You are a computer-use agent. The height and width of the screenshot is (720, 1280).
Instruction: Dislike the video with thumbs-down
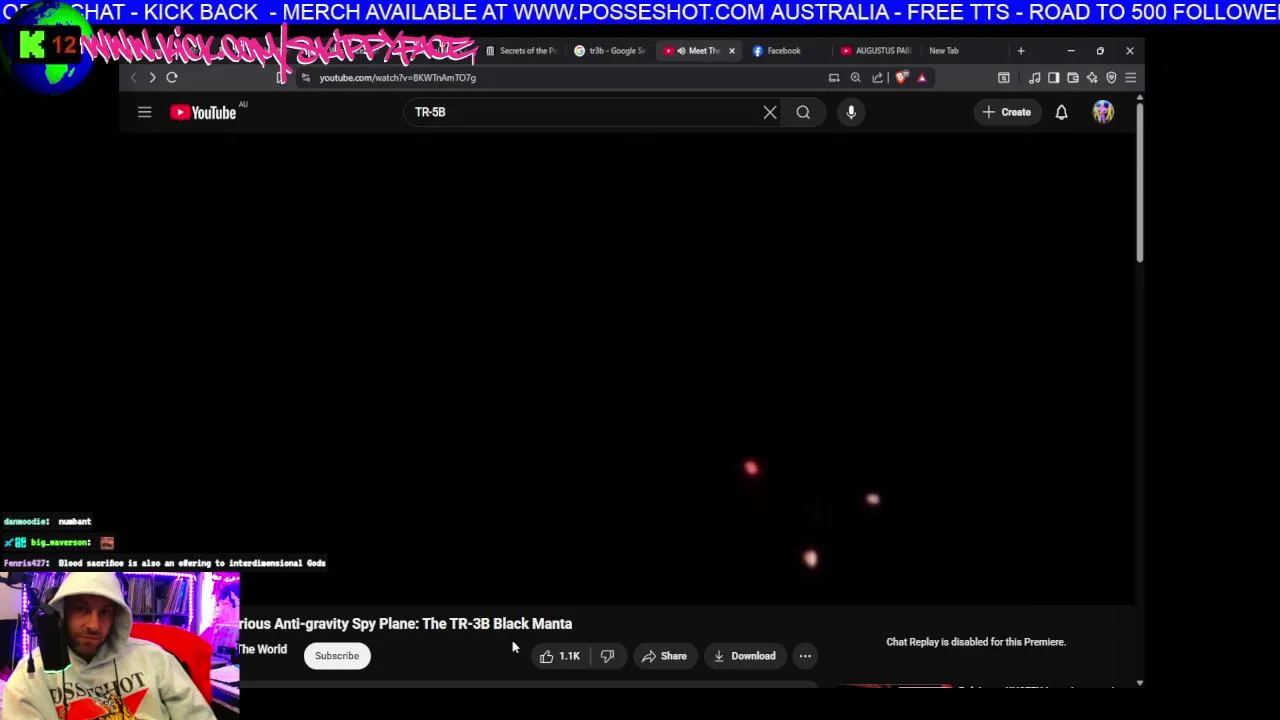[x=607, y=656]
